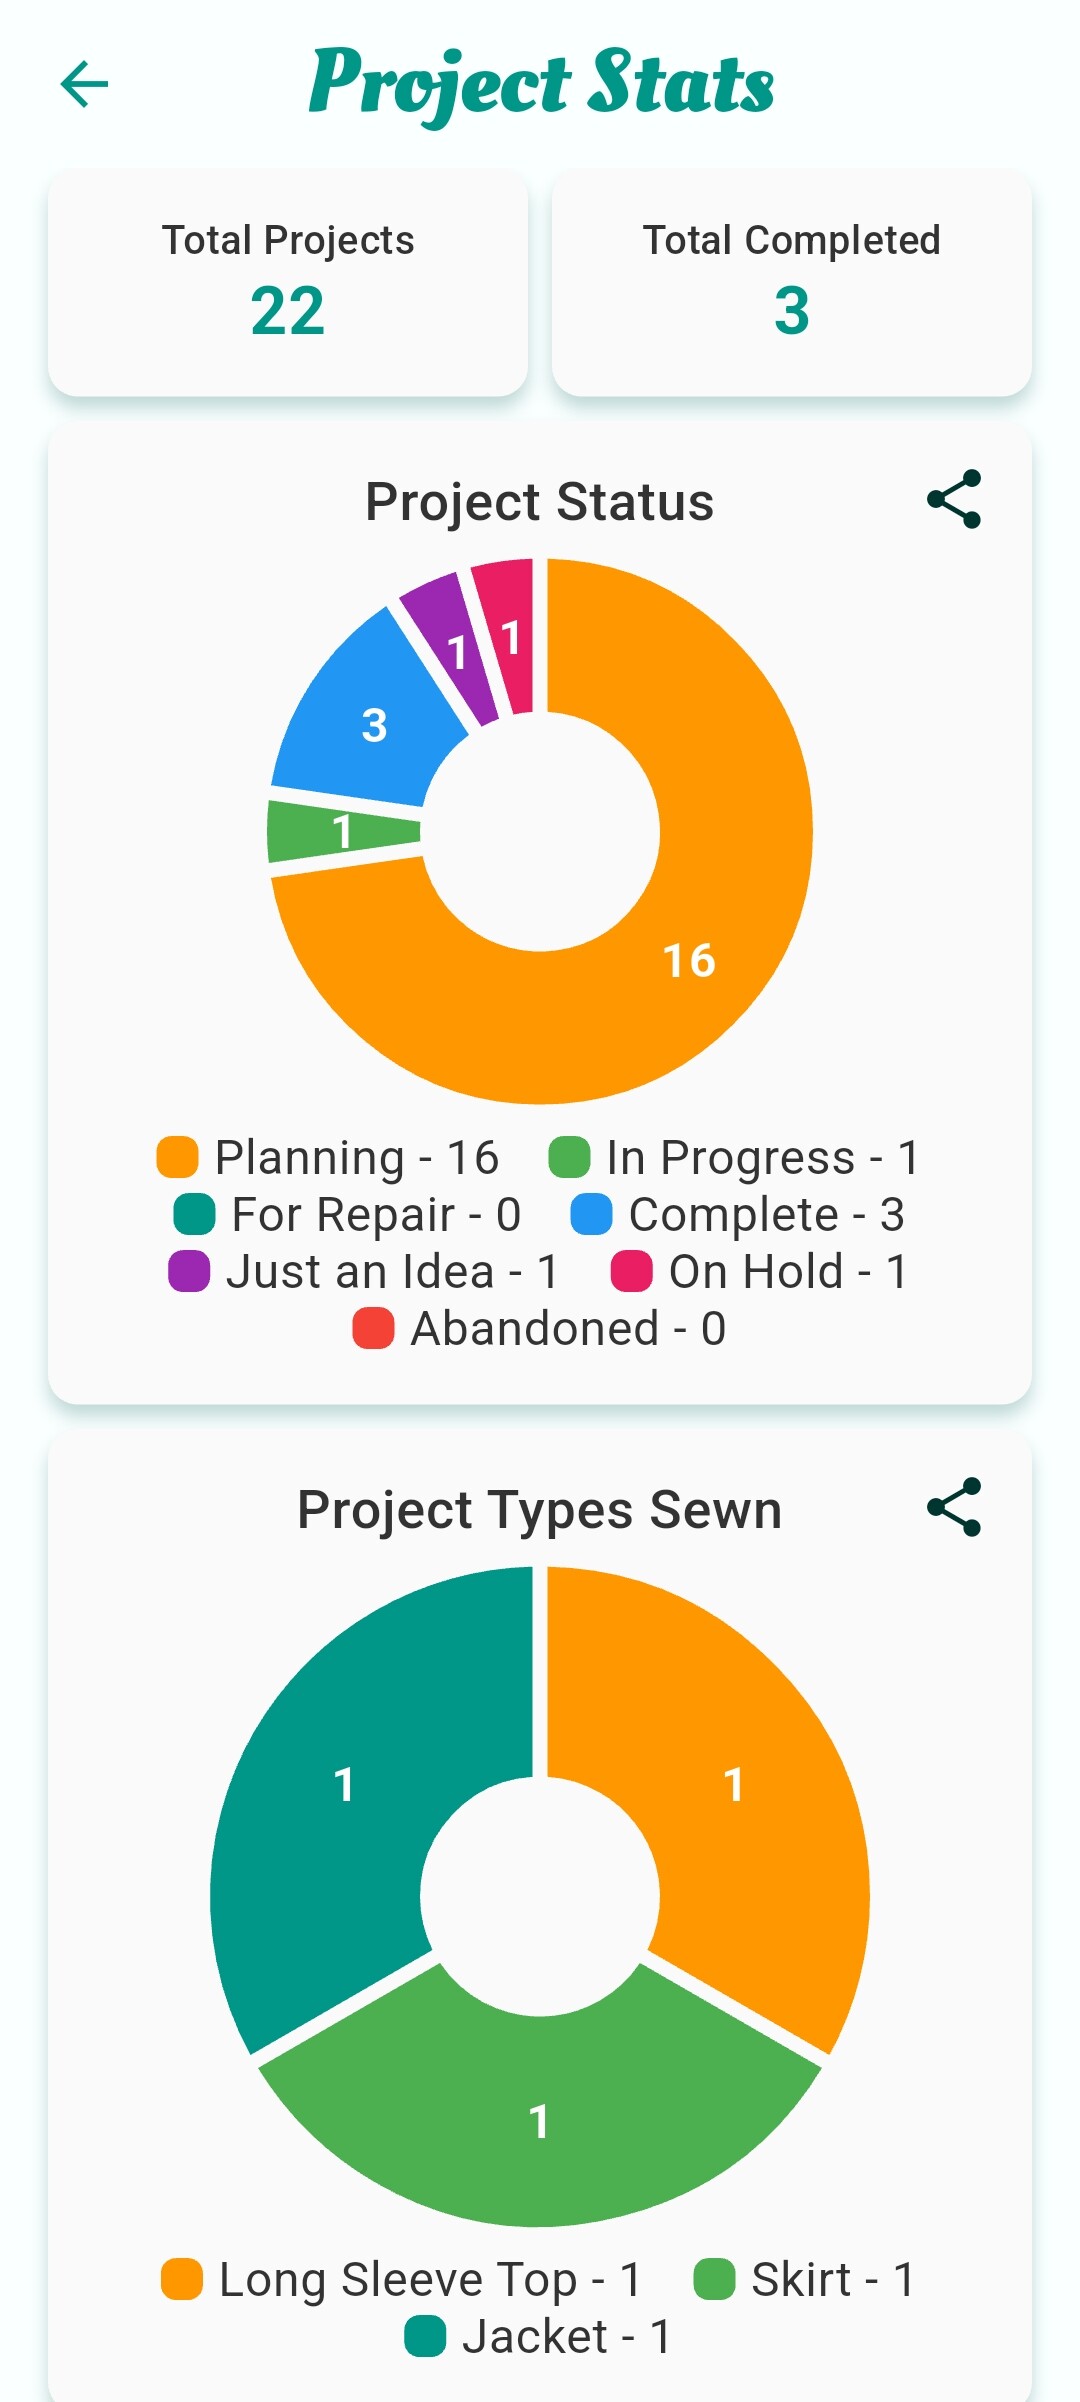The width and height of the screenshot is (1080, 2402).
Task: Click the red Abandoned legend swatch
Action: [373, 1328]
